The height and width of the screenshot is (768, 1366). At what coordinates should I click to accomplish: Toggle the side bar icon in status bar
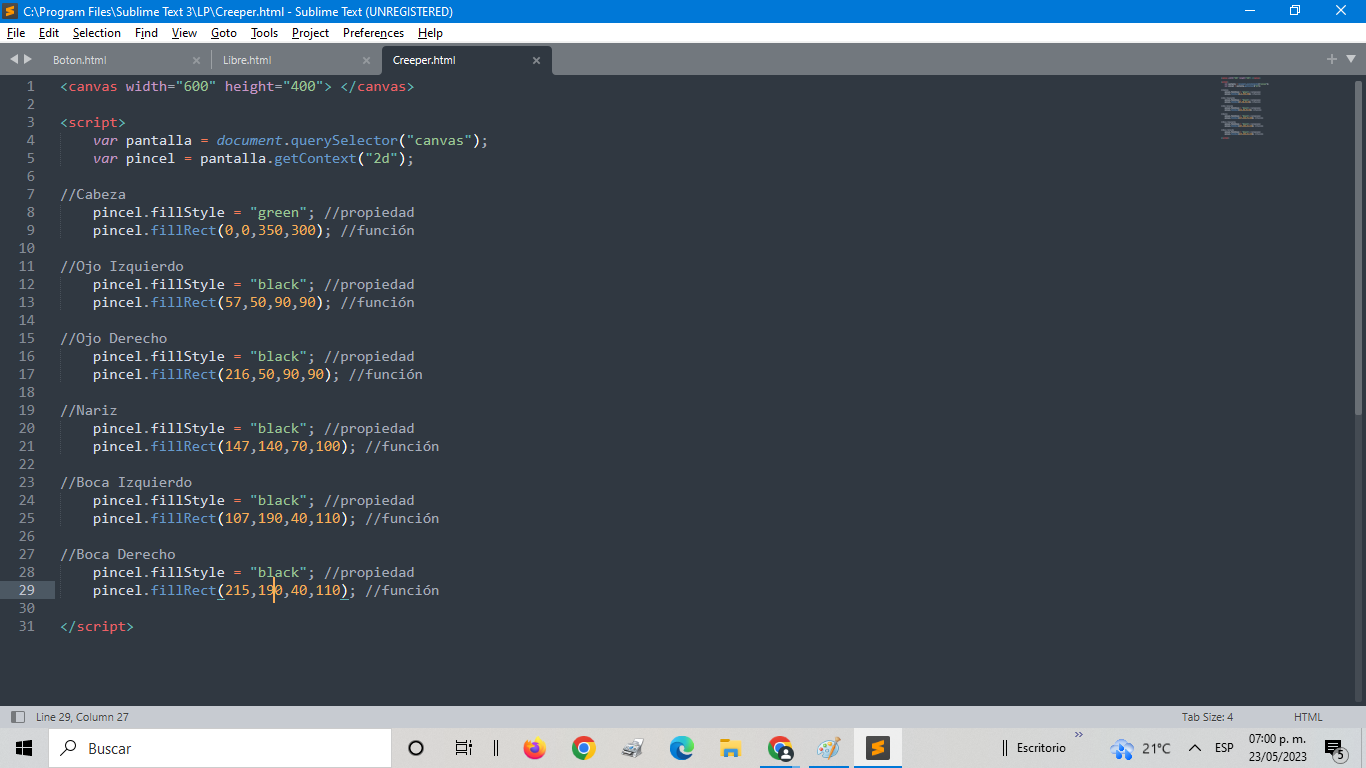click(17, 717)
